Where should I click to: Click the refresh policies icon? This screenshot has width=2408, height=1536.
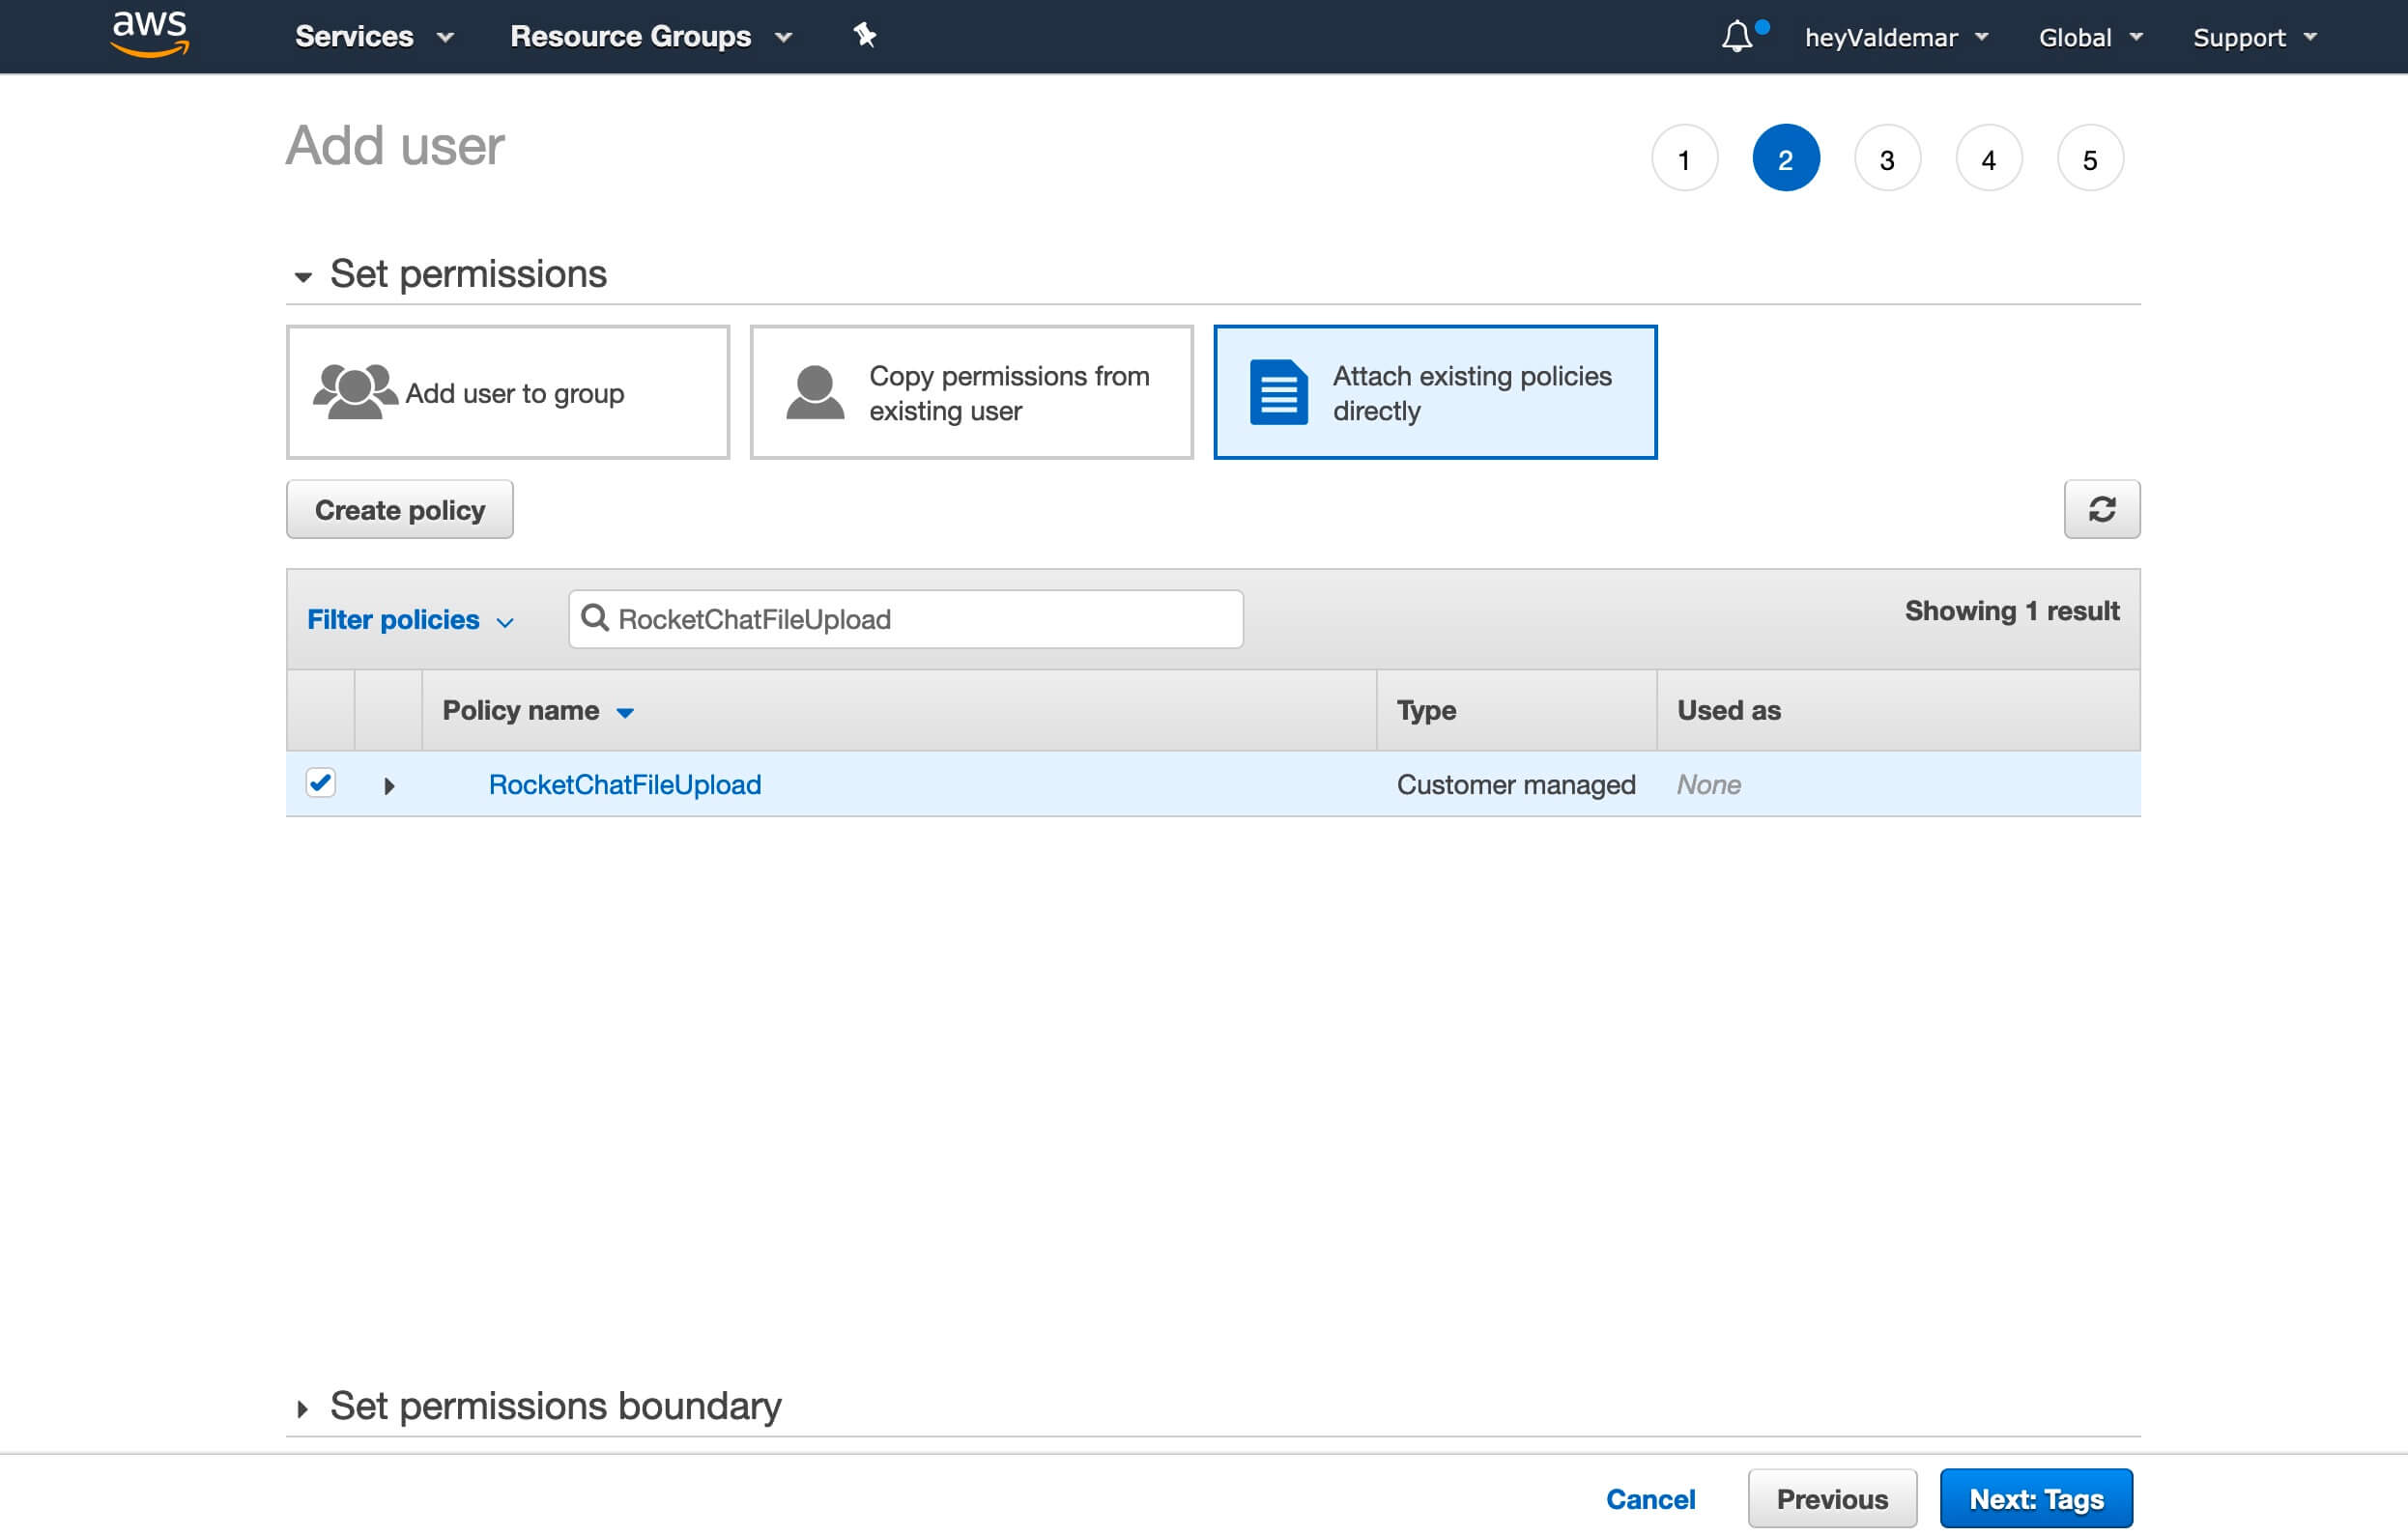(x=2103, y=509)
